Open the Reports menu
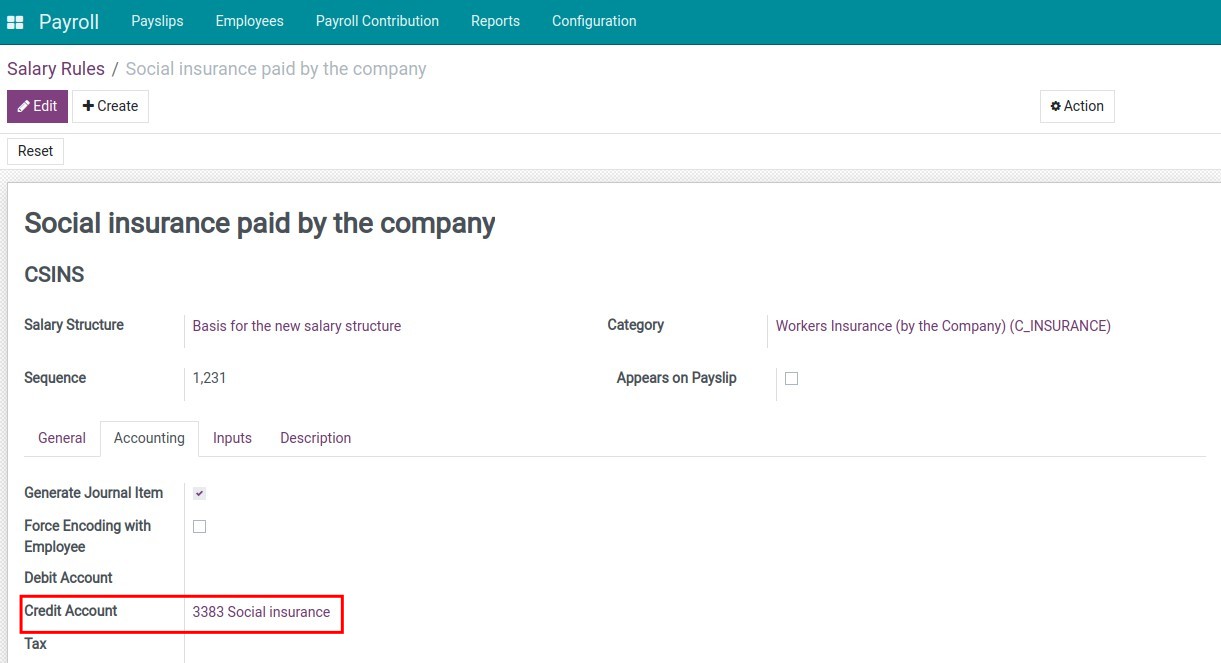Viewport: 1221px width, 663px height. click(x=495, y=21)
